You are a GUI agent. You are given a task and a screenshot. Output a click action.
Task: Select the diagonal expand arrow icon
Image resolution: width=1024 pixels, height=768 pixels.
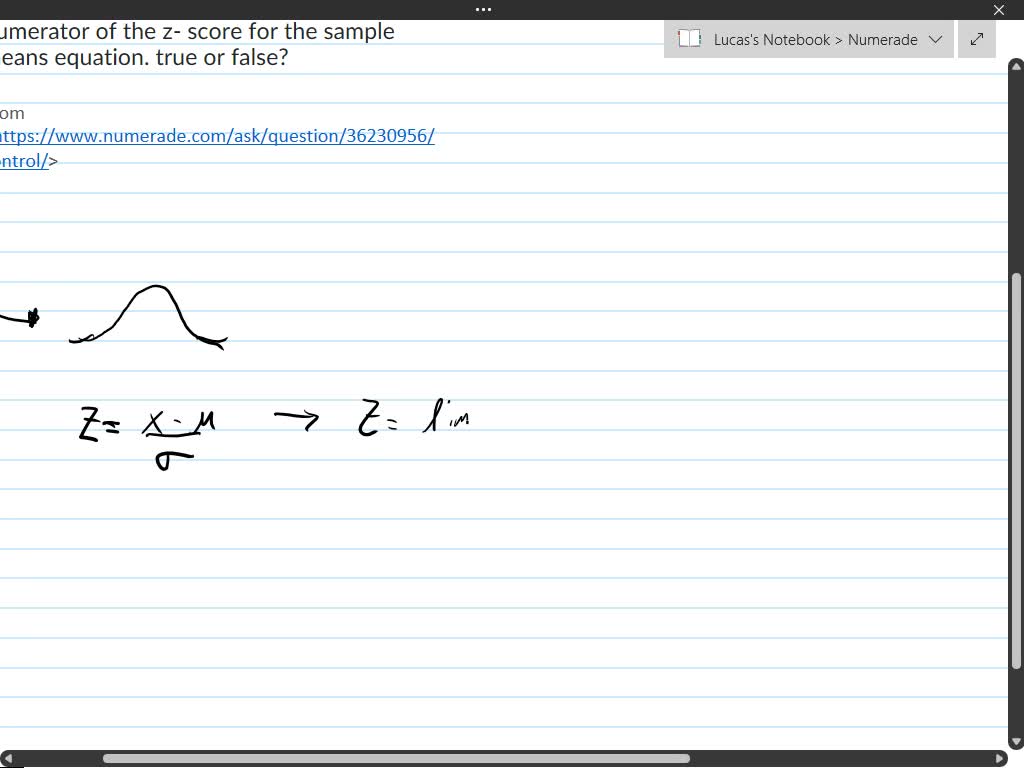(x=977, y=38)
